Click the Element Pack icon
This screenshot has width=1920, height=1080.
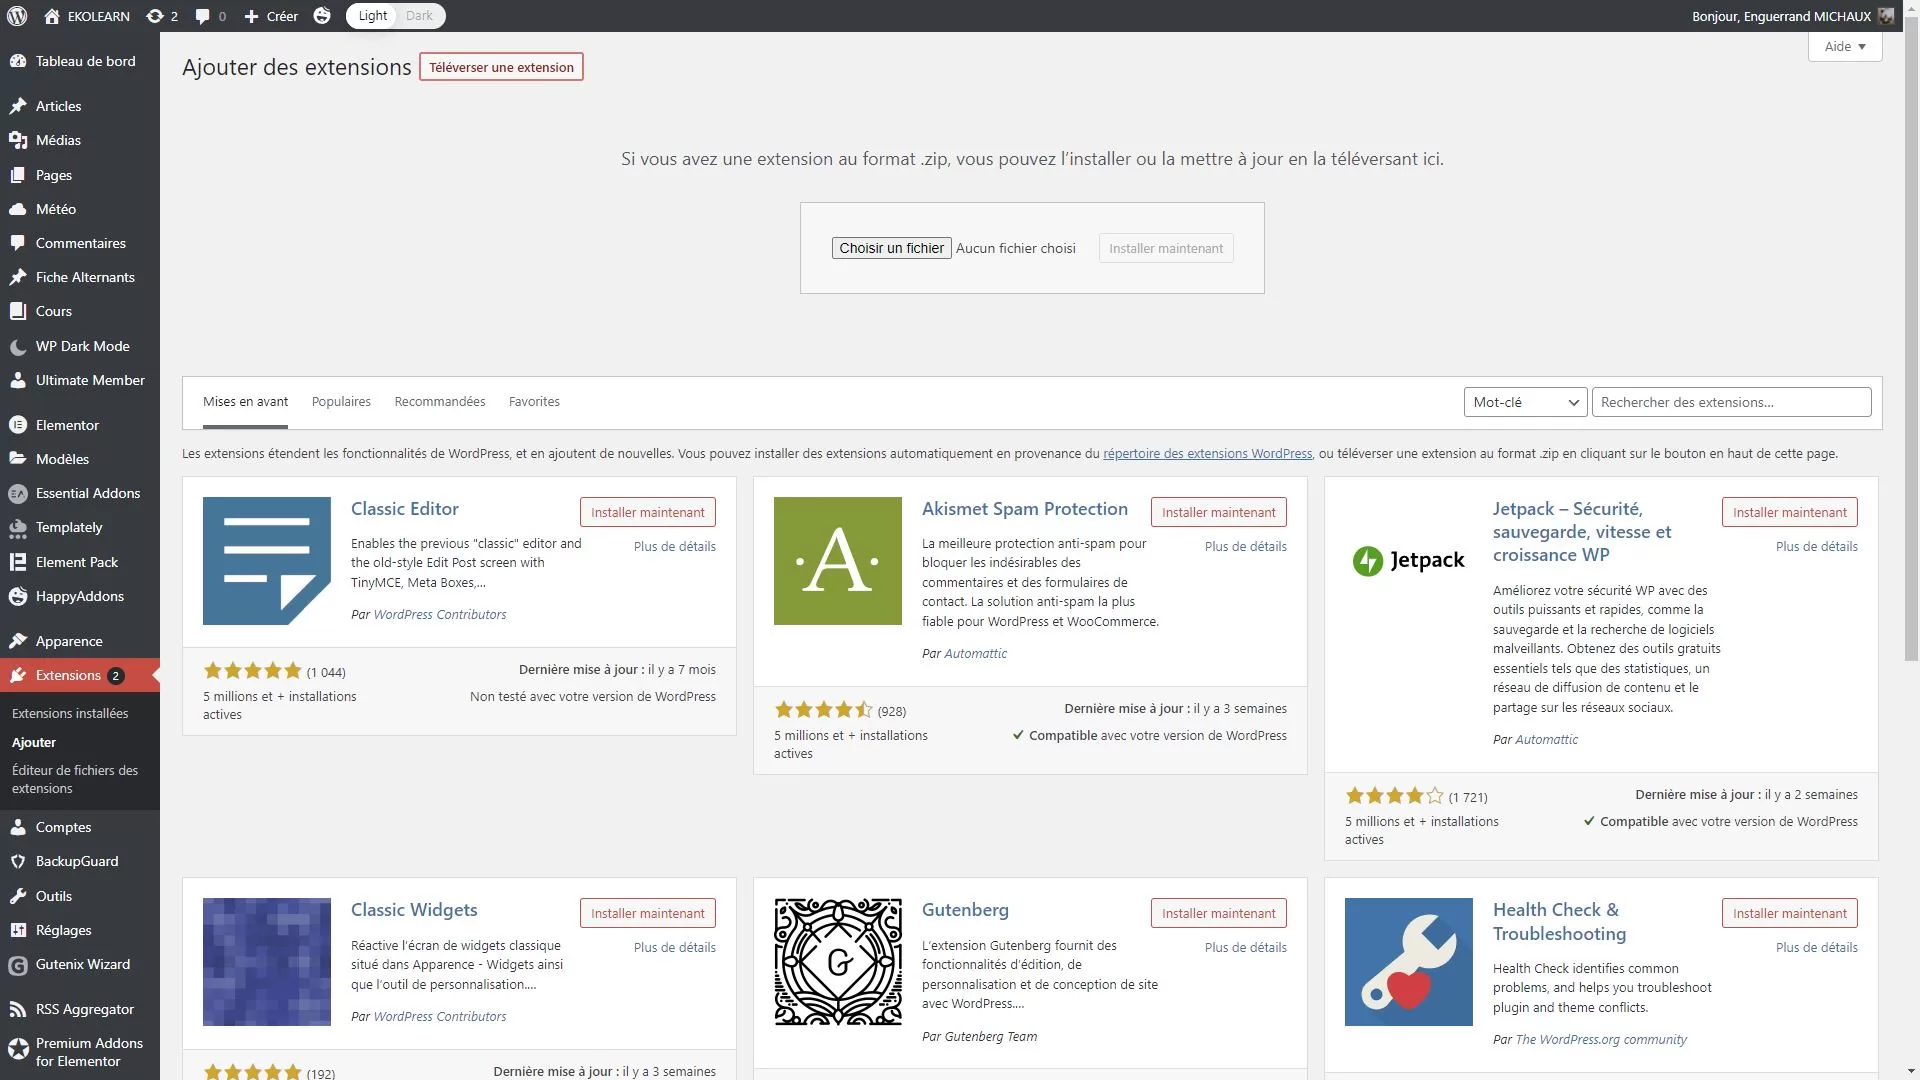coord(18,562)
